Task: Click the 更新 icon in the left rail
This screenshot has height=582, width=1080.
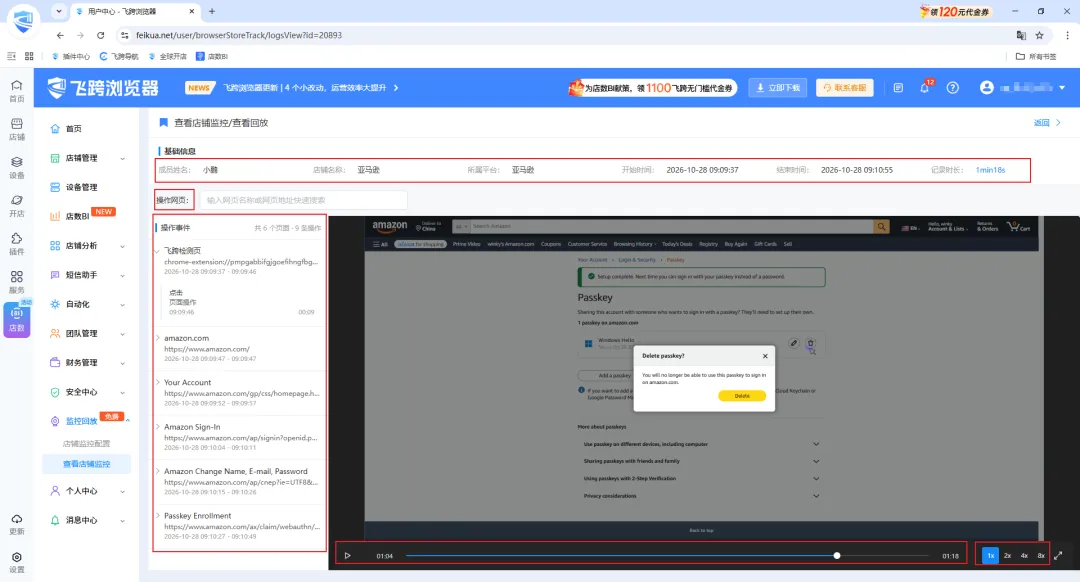Action: click(x=17, y=524)
